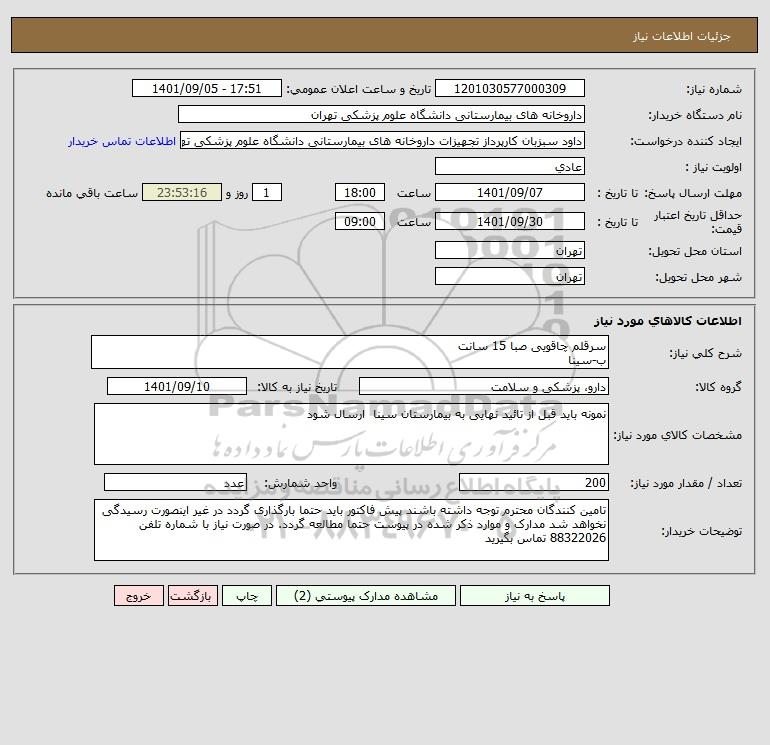Click the شرح کلی نیاز label
This screenshot has height=745, width=770.
(x=706, y=353)
